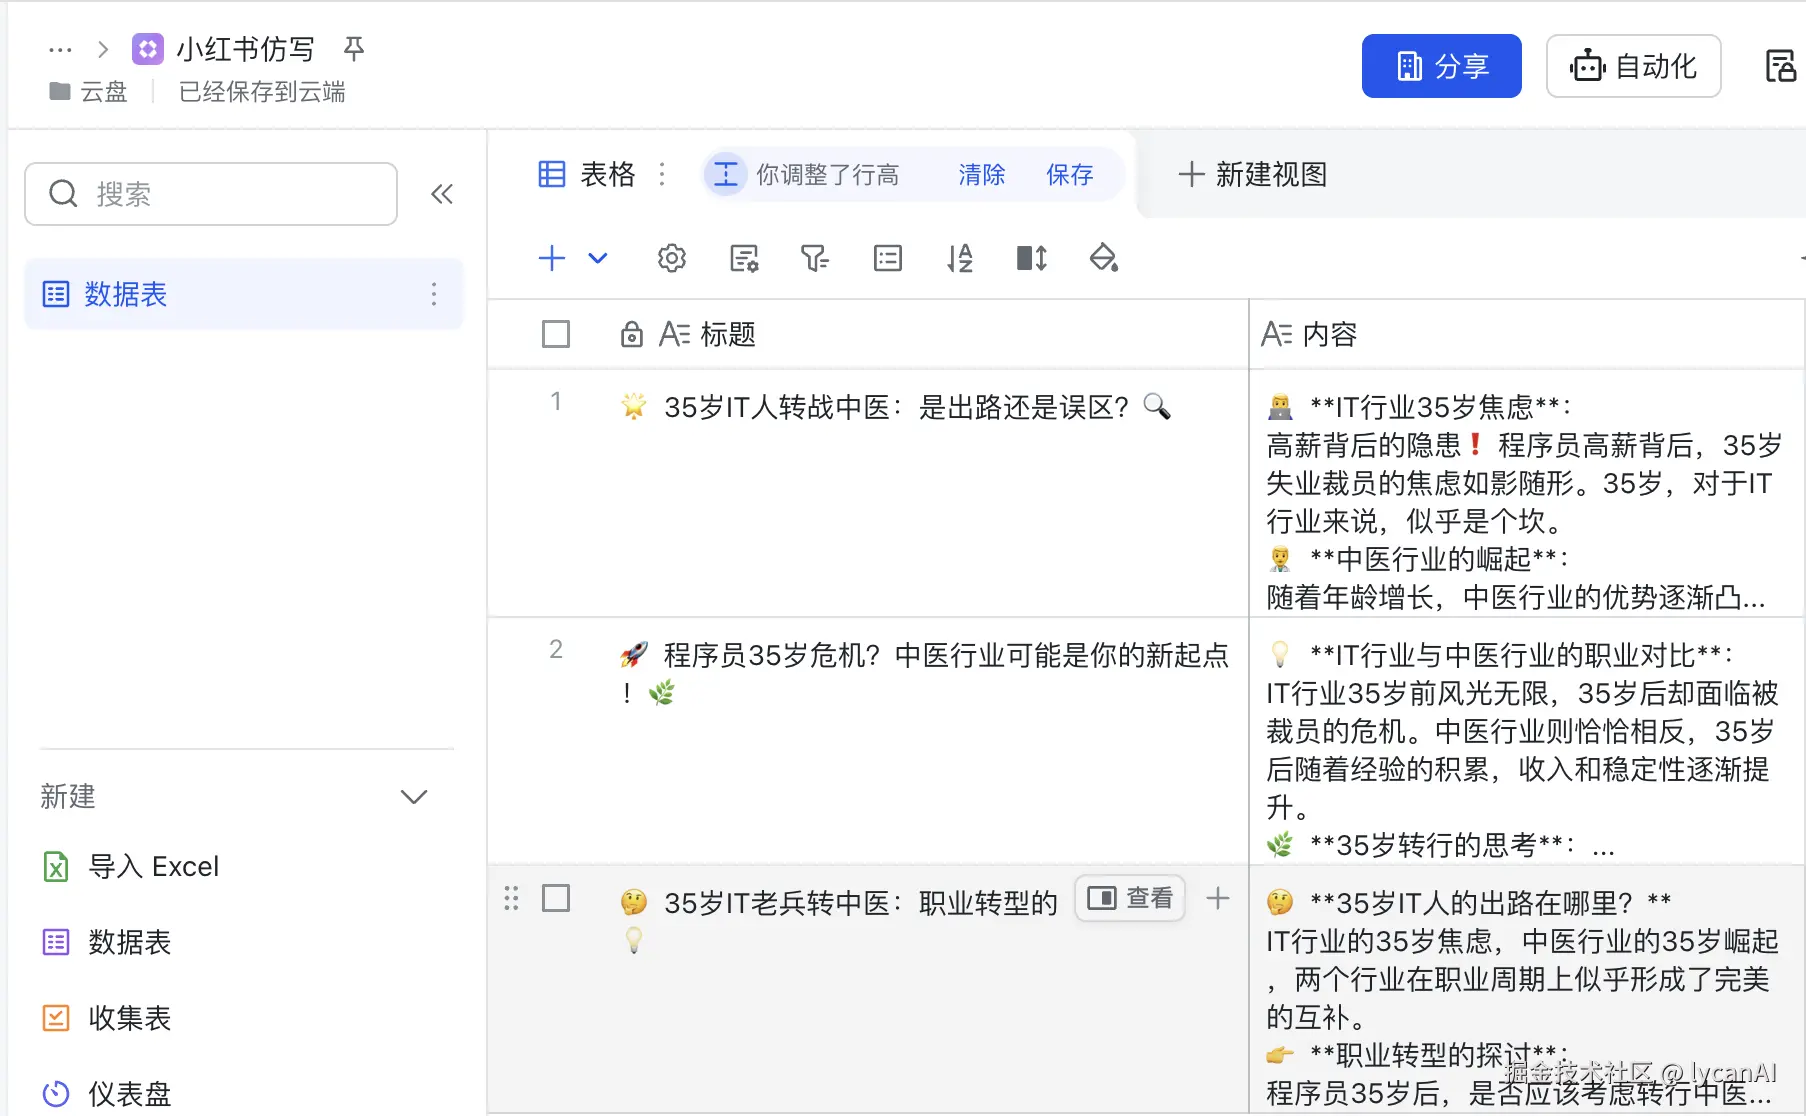Click the 标题 column lock icon
This screenshot has height=1116, width=1806.
pos(631,334)
